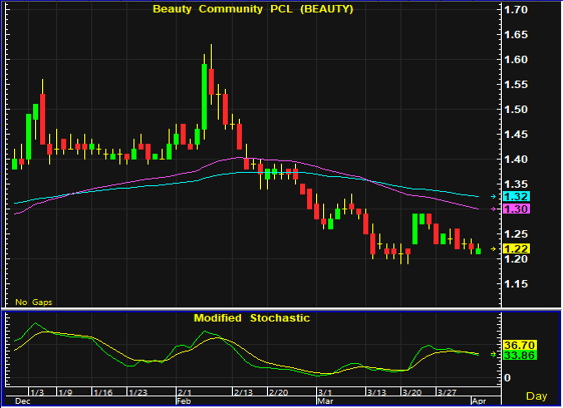The height and width of the screenshot is (408, 563).
Task: Click the 1/16 date marker
Action: (x=103, y=393)
